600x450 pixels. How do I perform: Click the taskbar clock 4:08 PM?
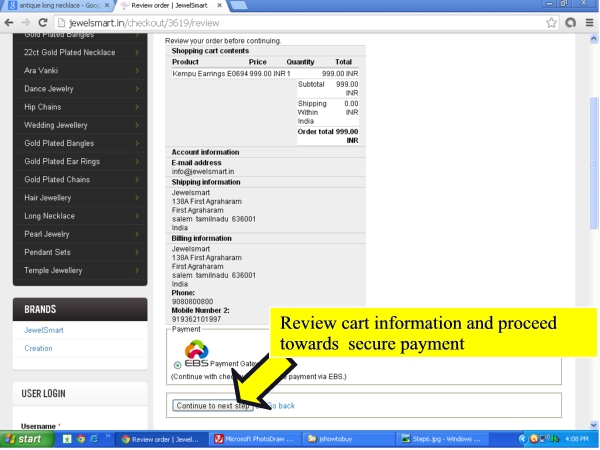coord(577,439)
